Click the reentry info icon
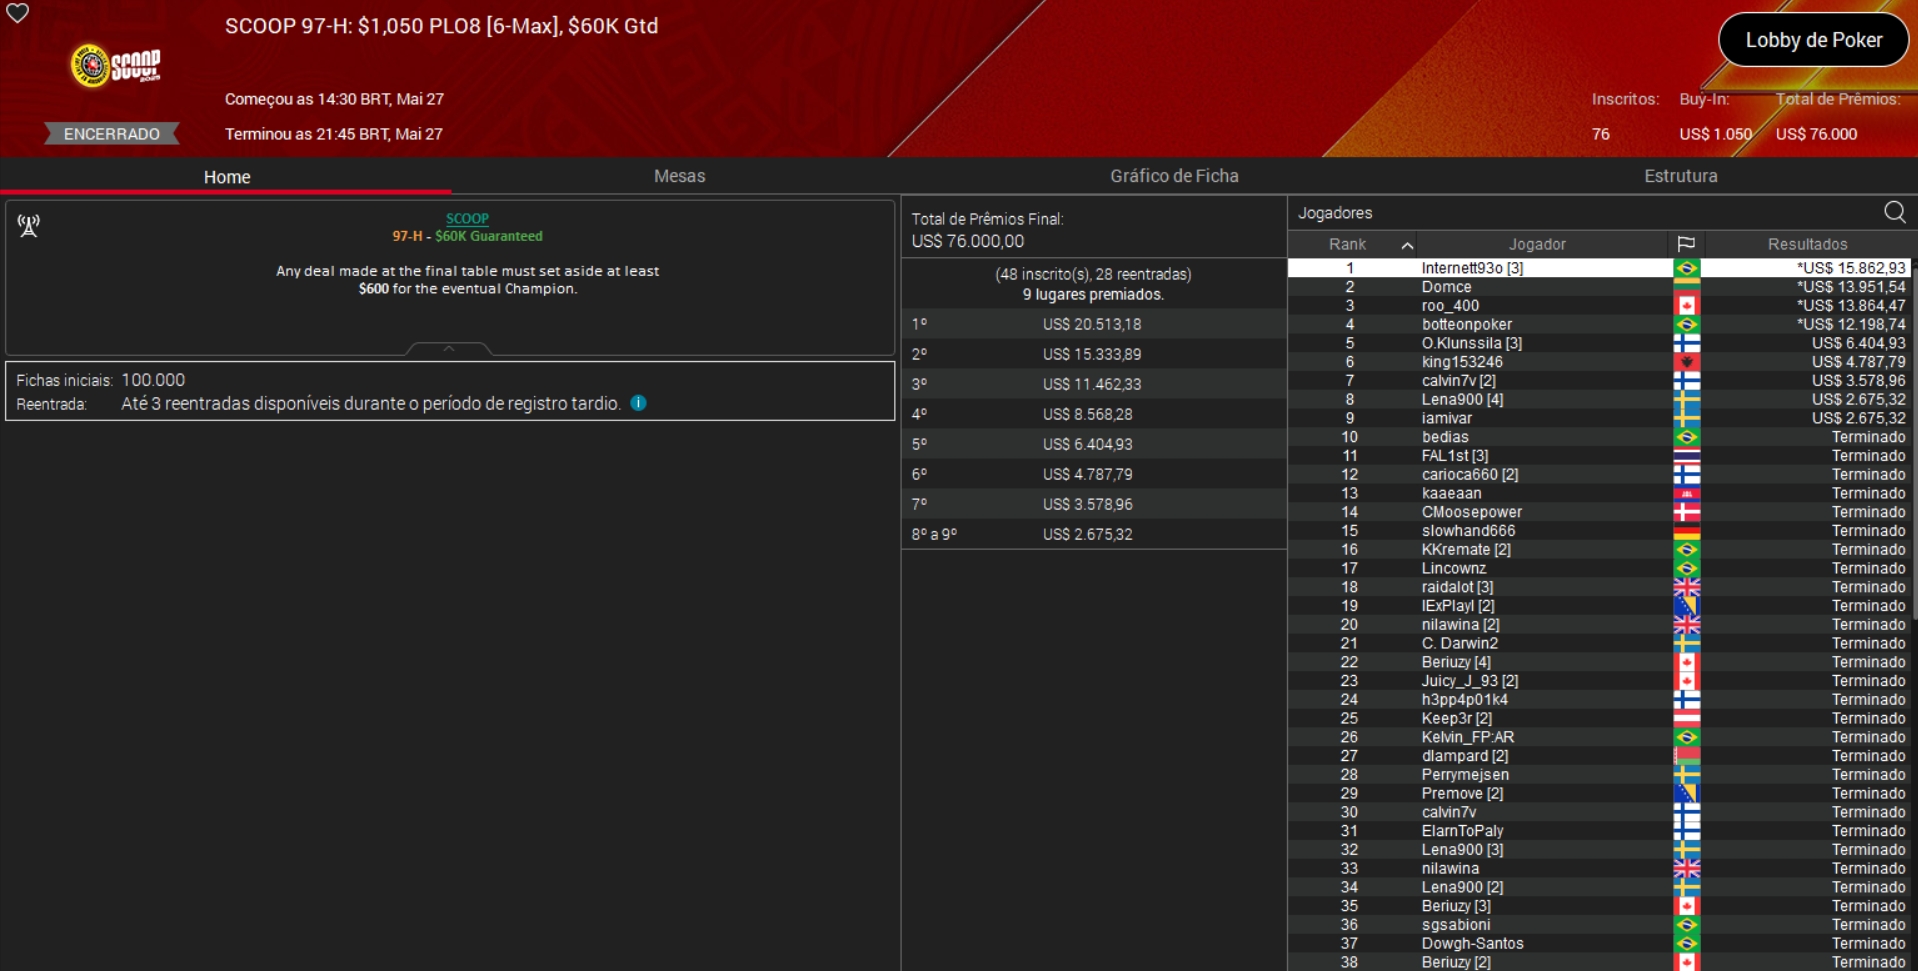1918x971 pixels. [x=638, y=403]
